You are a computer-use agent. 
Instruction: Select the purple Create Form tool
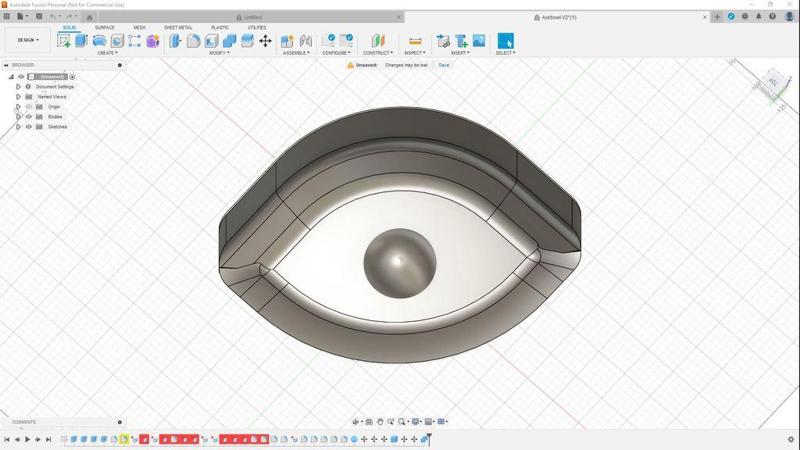tap(153, 41)
